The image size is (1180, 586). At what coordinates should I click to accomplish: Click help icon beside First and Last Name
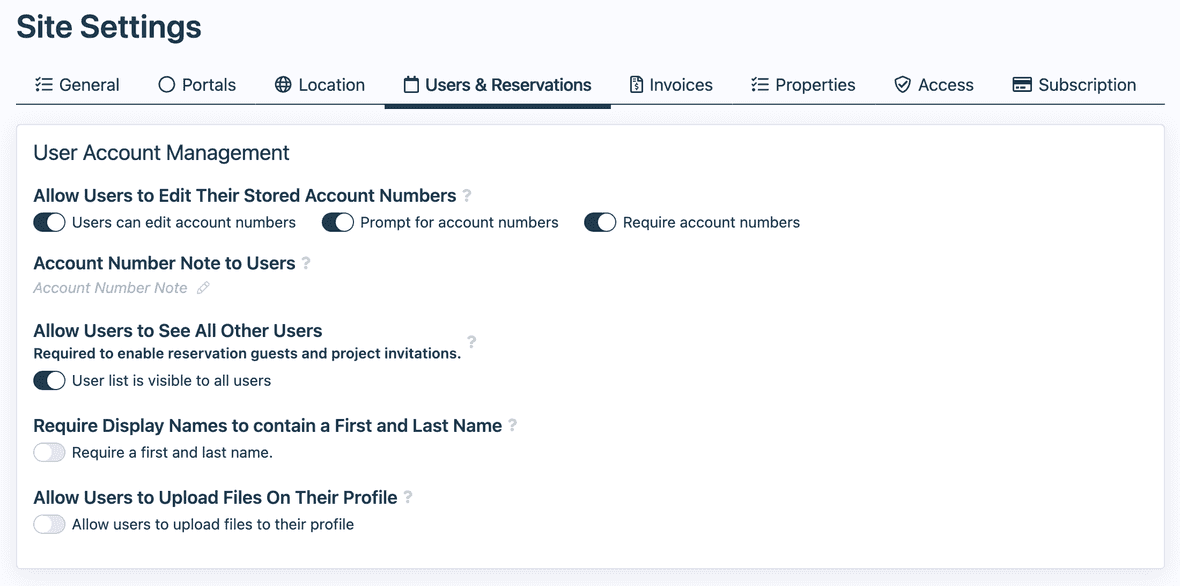click(512, 426)
